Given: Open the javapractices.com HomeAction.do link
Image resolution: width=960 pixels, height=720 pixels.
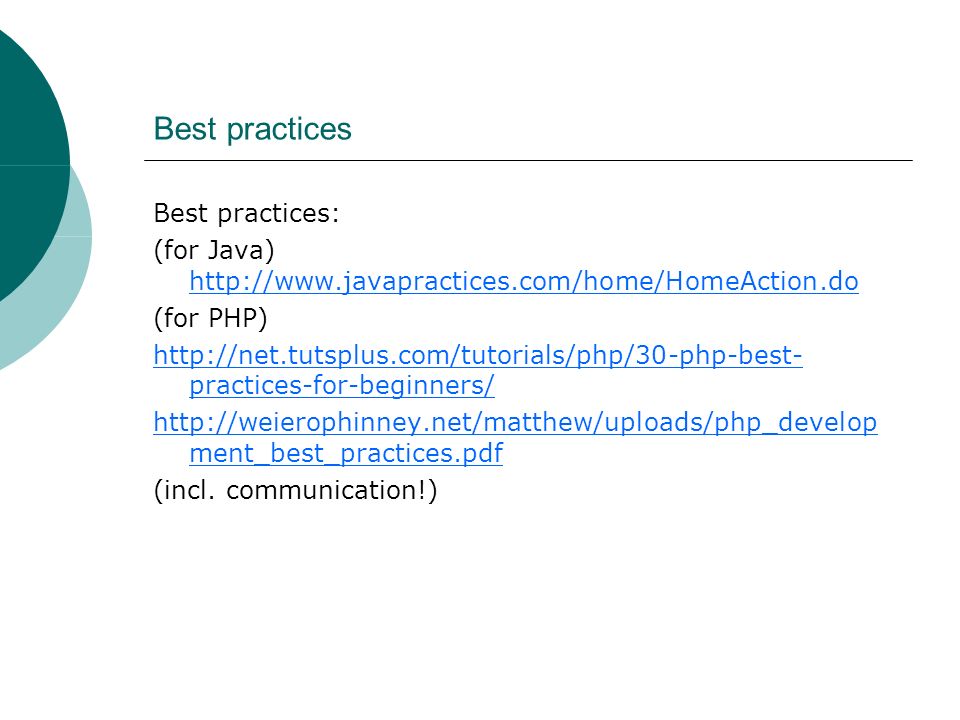Looking at the screenshot, I should [523, 282].
